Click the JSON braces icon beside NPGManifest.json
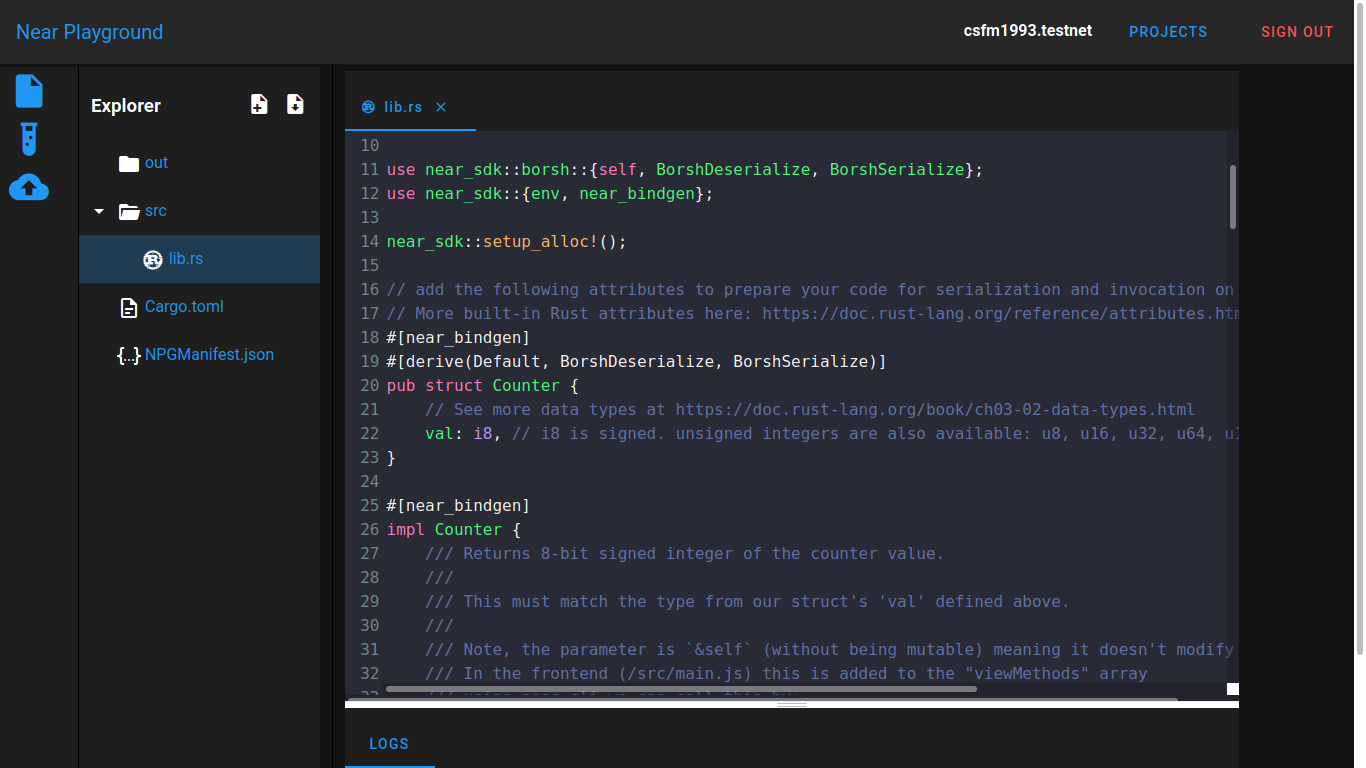The width and height of the screenshot is (1366, 768). tap(129, 355)
